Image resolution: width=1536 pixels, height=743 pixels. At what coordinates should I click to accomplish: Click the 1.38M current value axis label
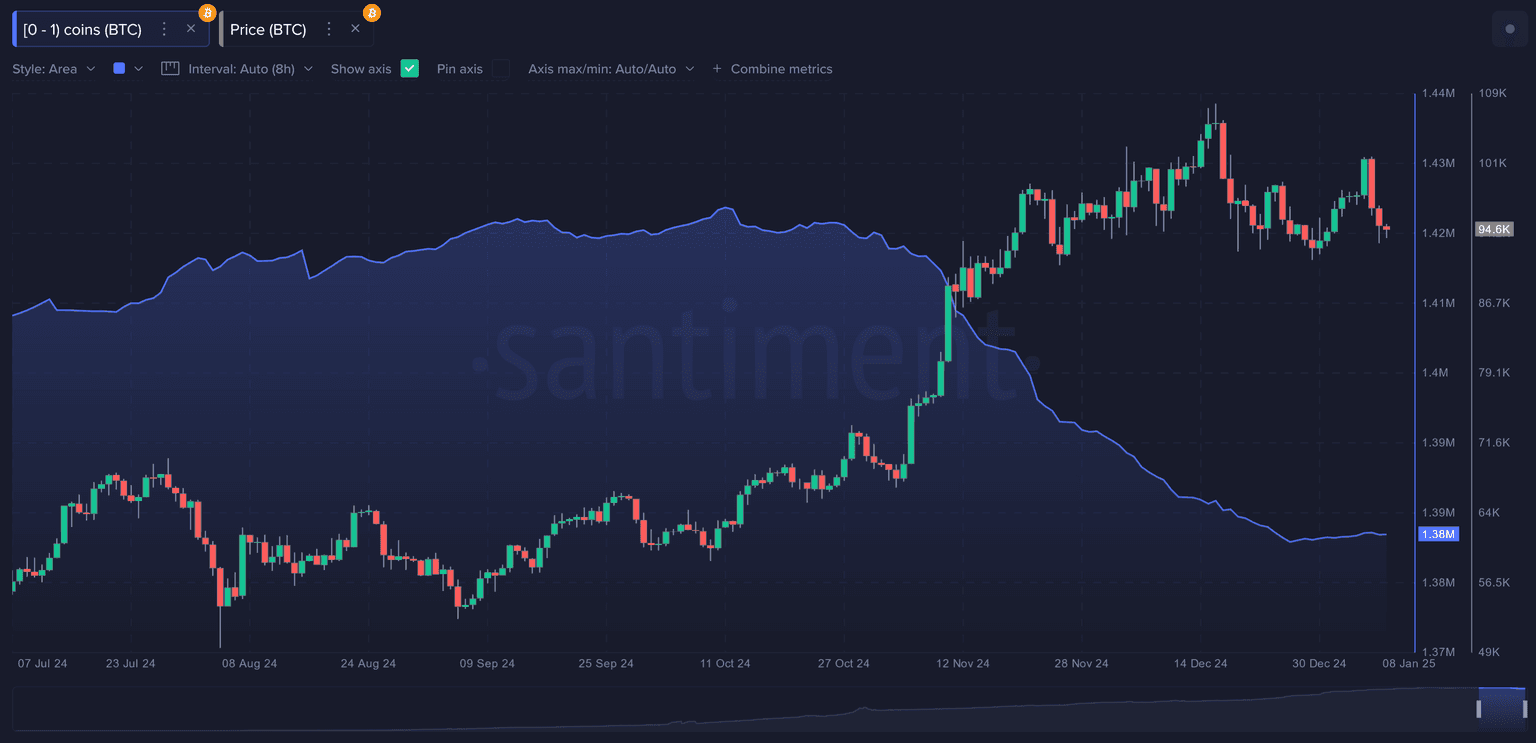point(1438,534)
